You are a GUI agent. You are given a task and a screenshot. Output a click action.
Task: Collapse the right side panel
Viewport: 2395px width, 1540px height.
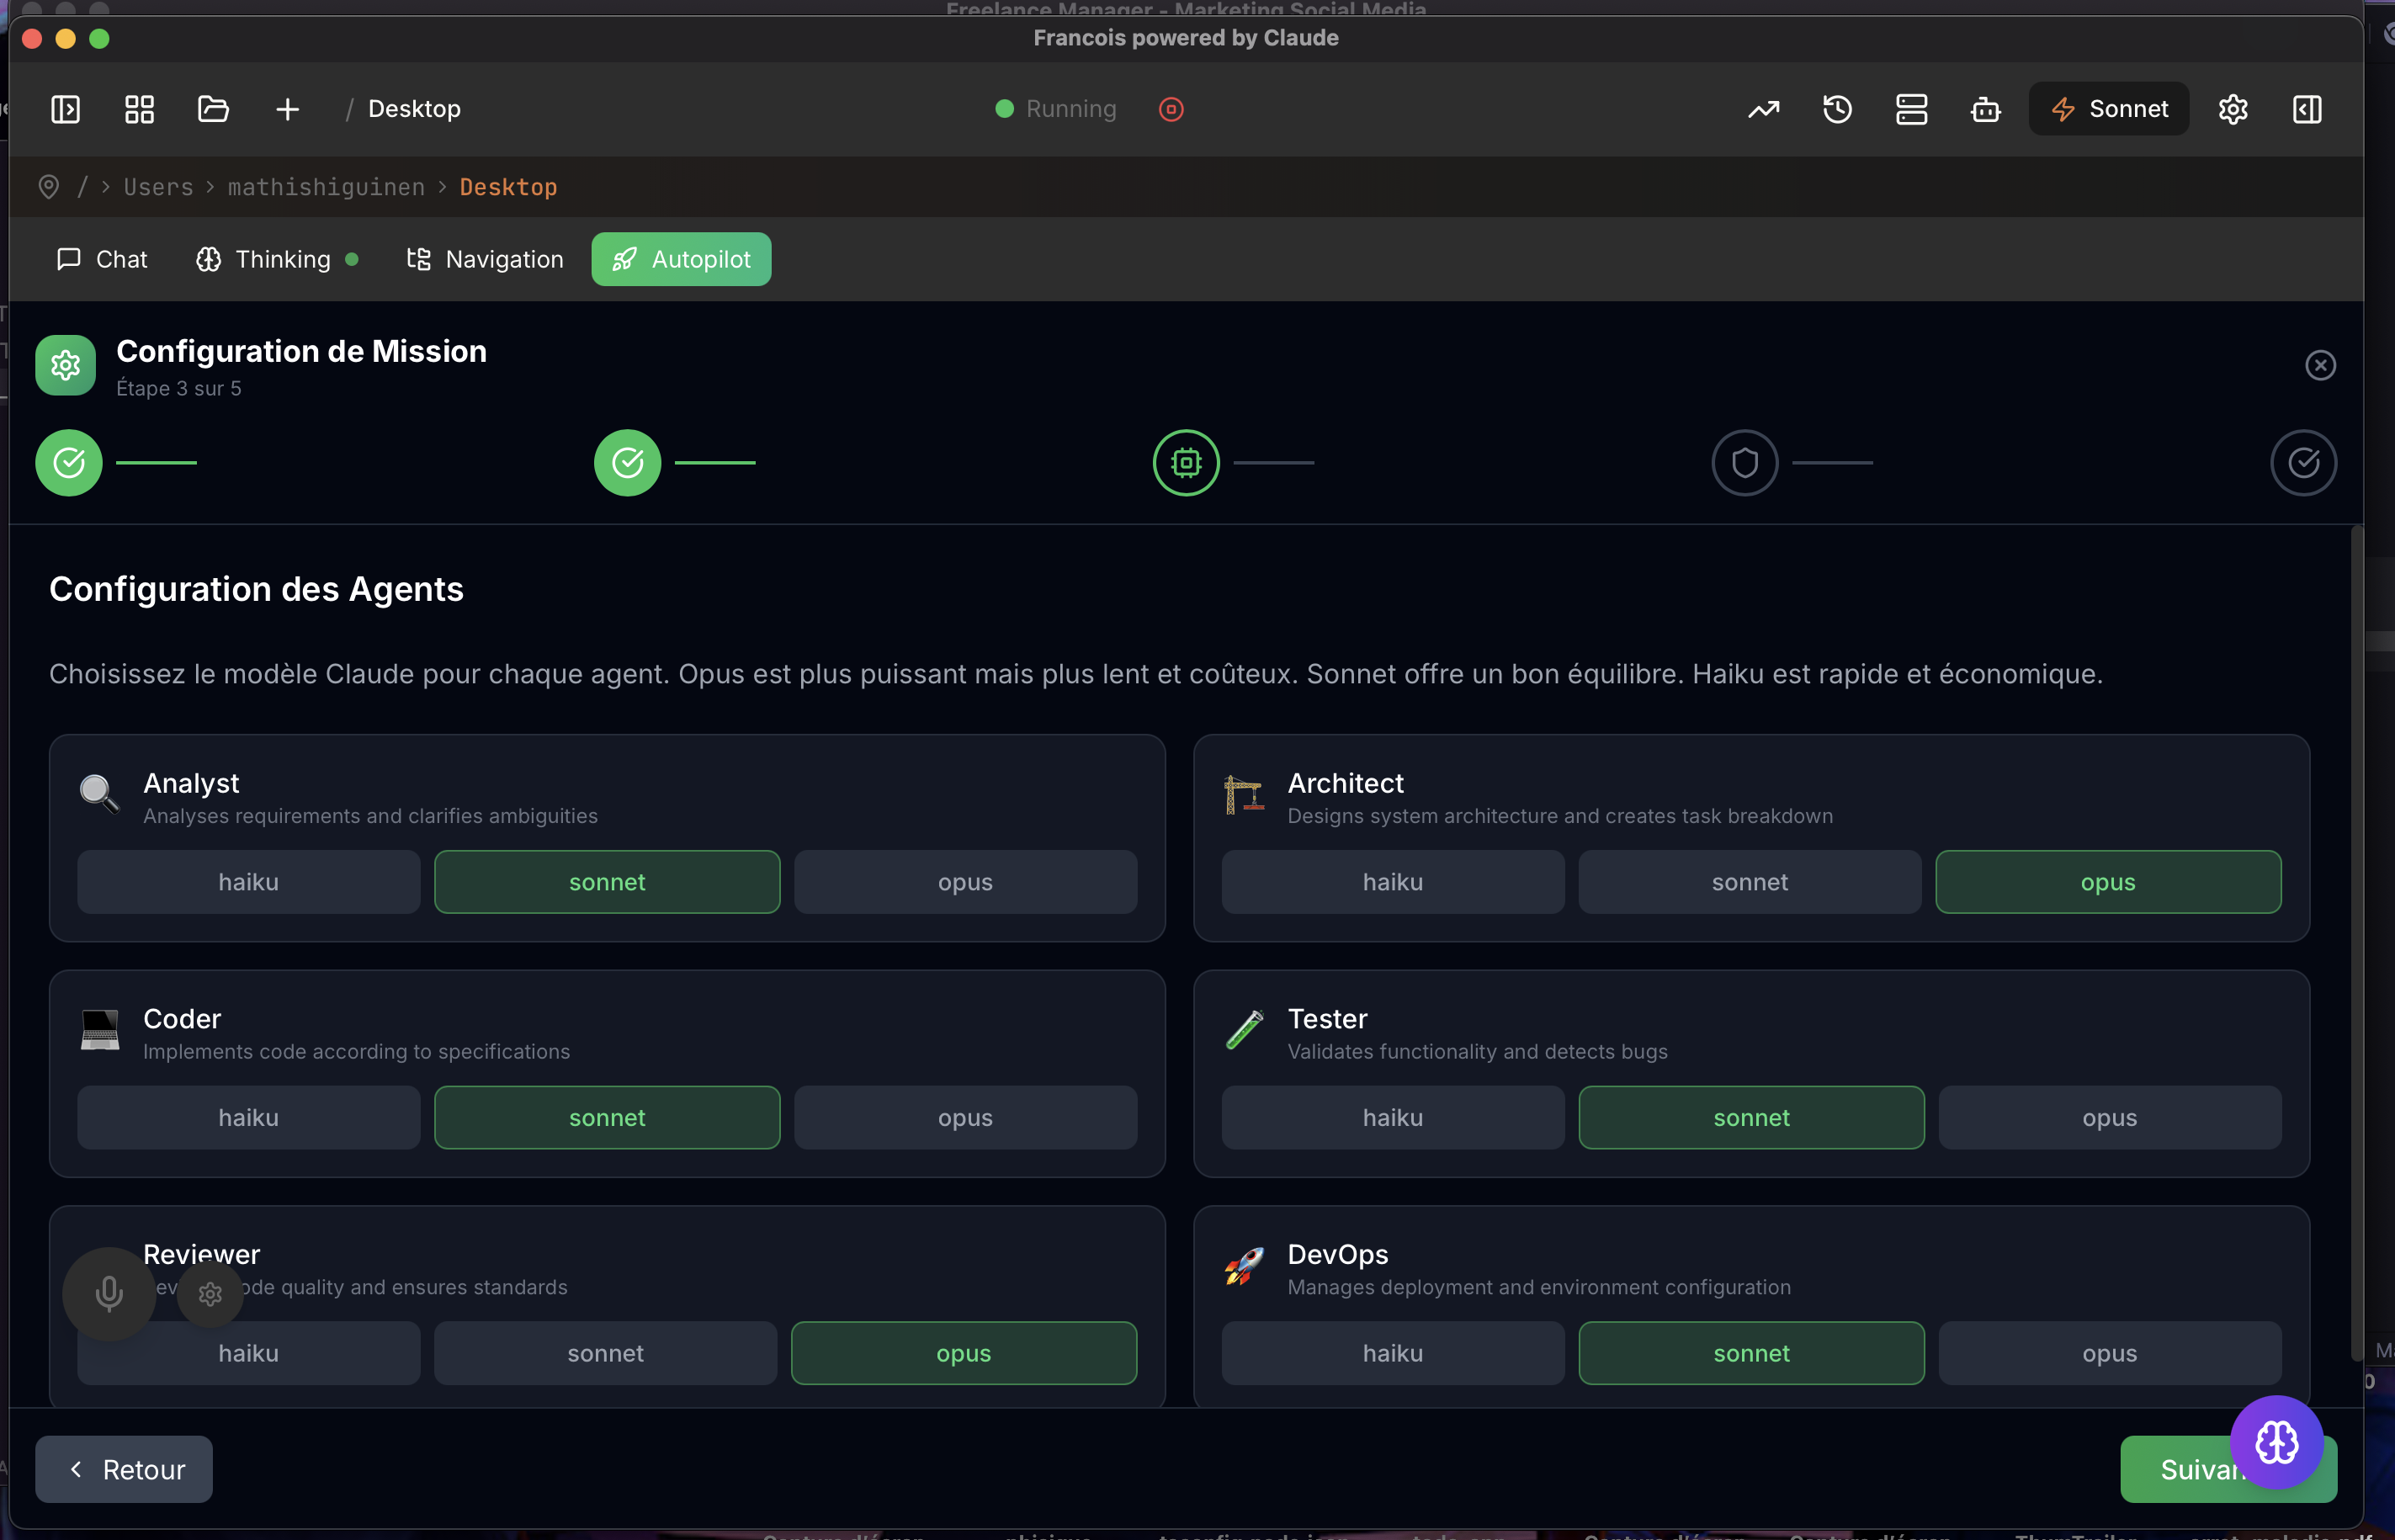2307,109
